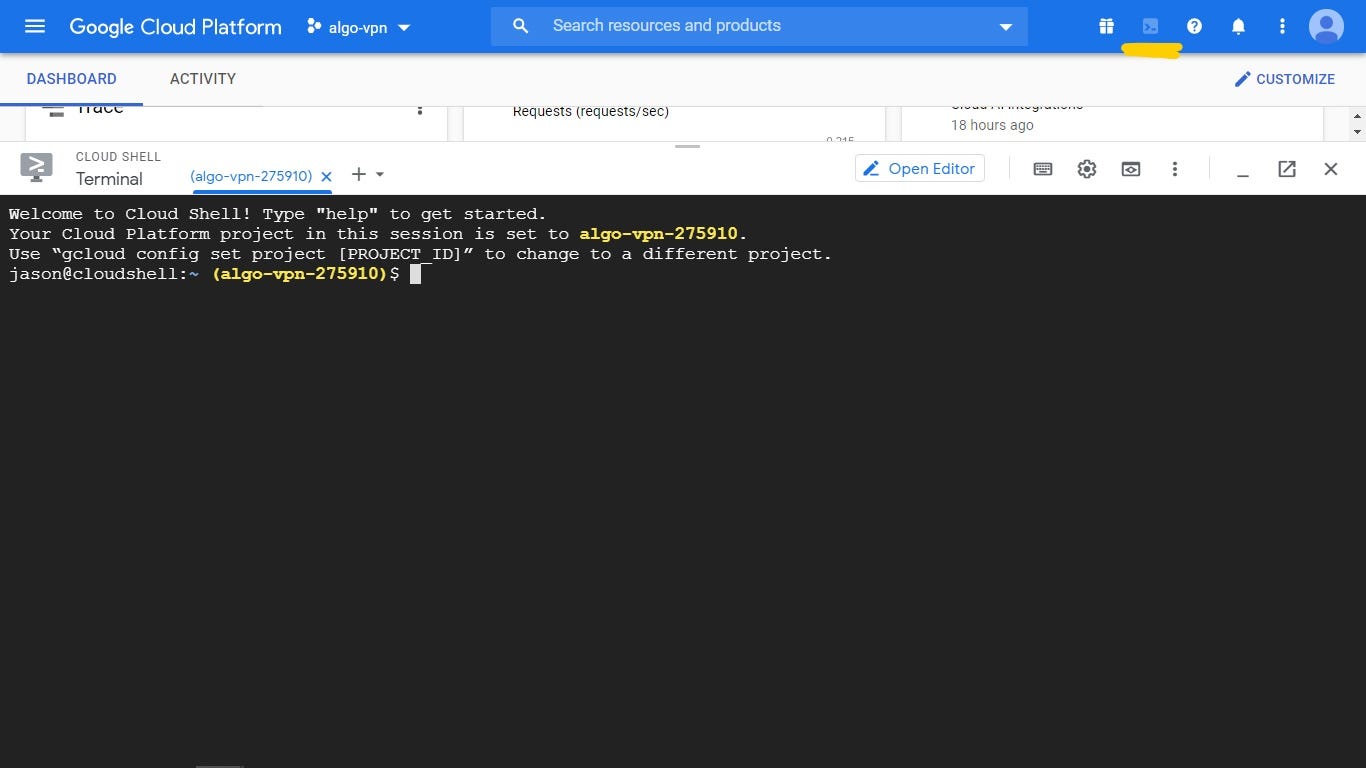Click the free trial gift icon

1106,27
